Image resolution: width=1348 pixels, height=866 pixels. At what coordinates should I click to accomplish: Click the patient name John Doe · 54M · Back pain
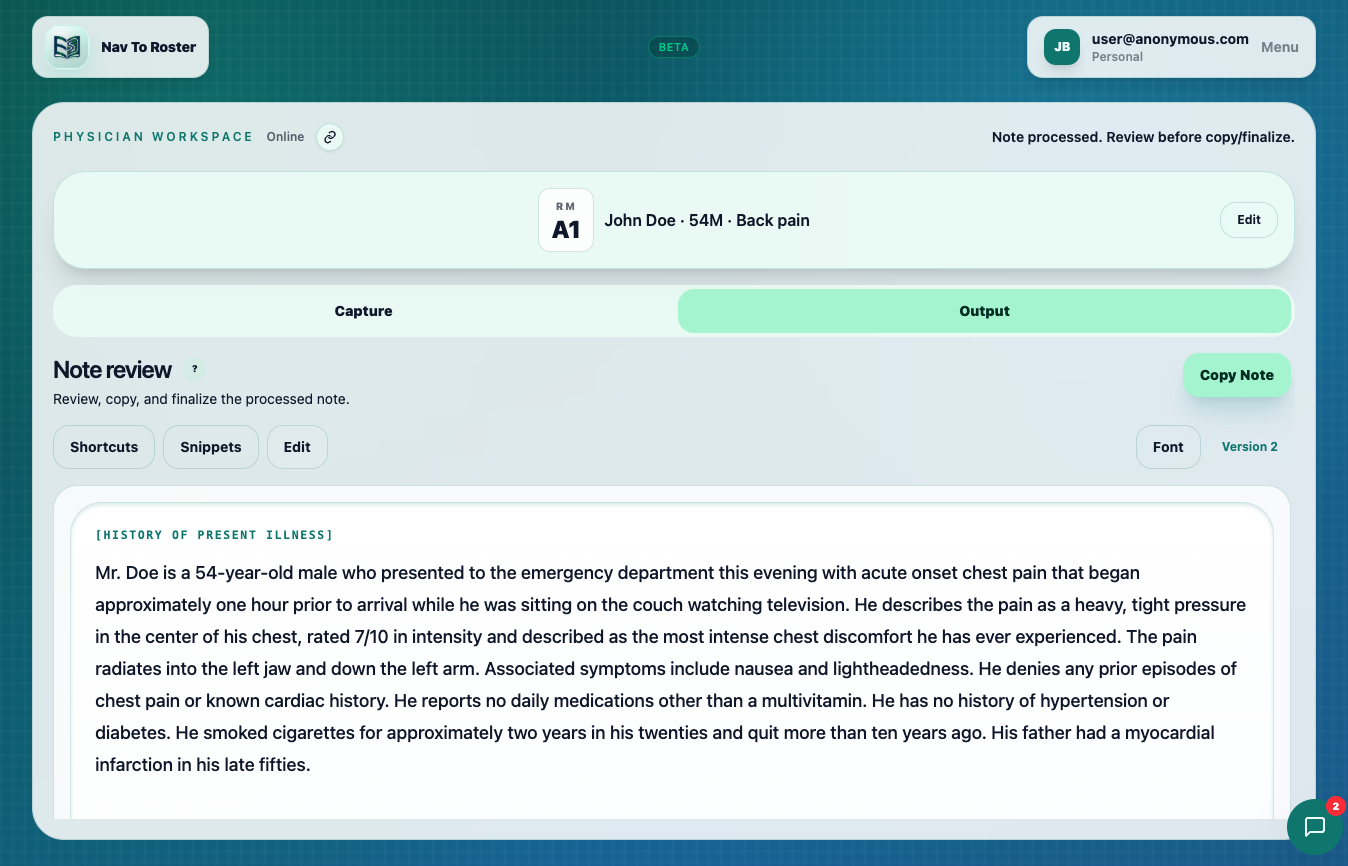tap(707, 220)
